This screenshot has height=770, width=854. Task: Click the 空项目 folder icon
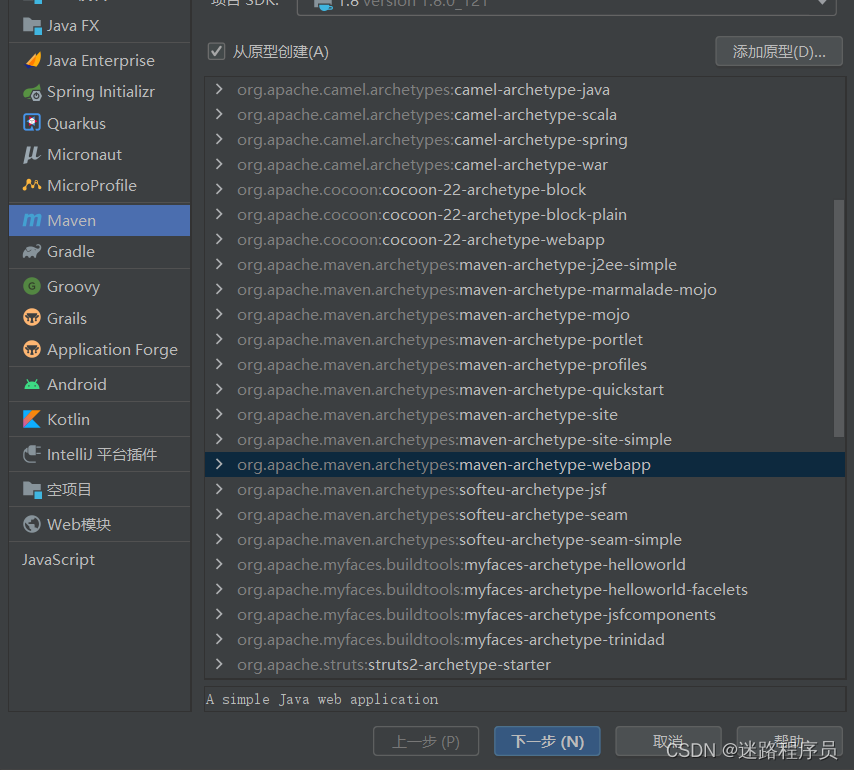tap(32, 490)
